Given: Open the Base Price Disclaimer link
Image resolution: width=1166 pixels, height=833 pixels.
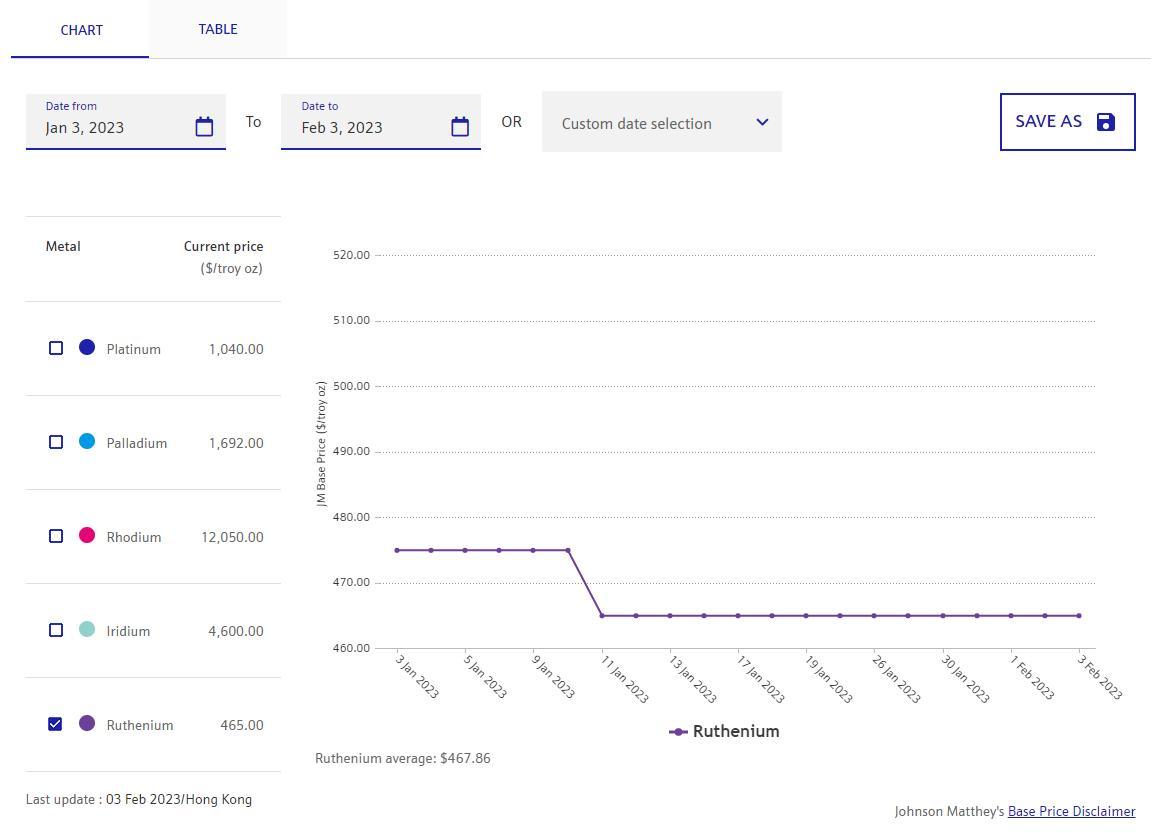Looking at the screenshot, I should point(1071,812).
